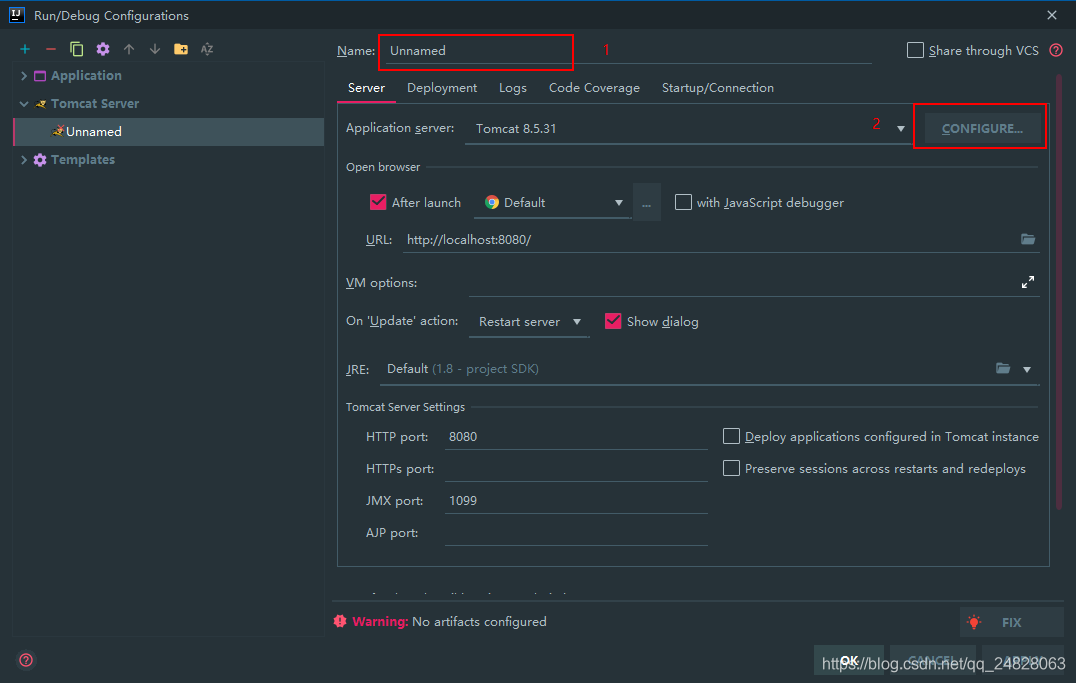Click the Templates gear icon in the tree
The width and height of the screenshot is (1076, 683).
pyautogui.click(x=40, y=159)
